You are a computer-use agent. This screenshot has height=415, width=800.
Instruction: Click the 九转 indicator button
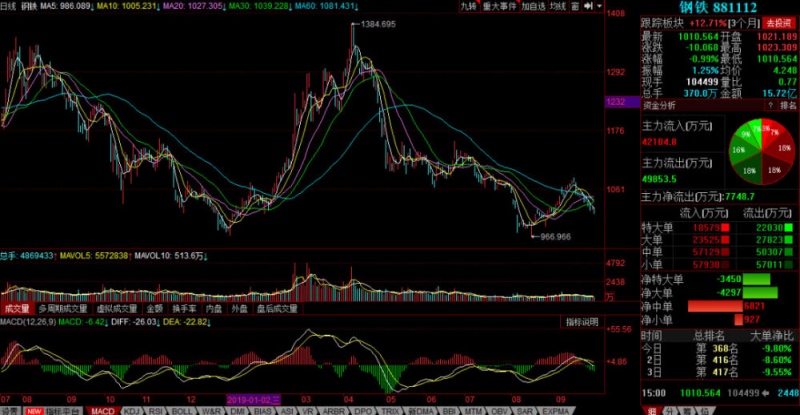pyautogui.click(x=468, y=6)
